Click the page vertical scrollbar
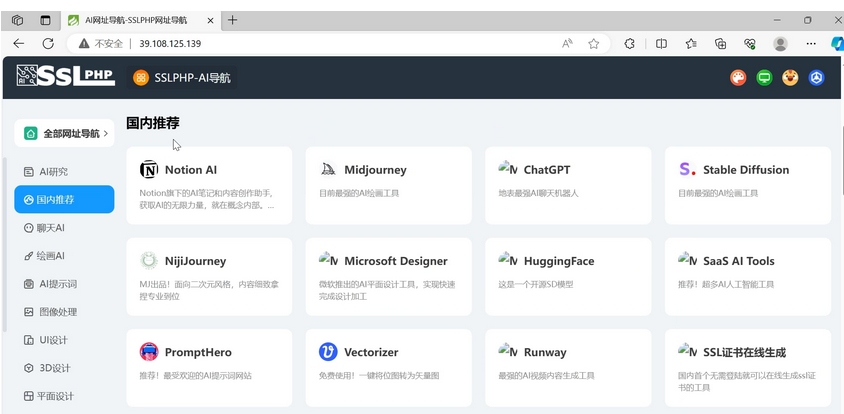Viewport: 844px width, 414px height. pyautogui.click(x=842, y=159)
